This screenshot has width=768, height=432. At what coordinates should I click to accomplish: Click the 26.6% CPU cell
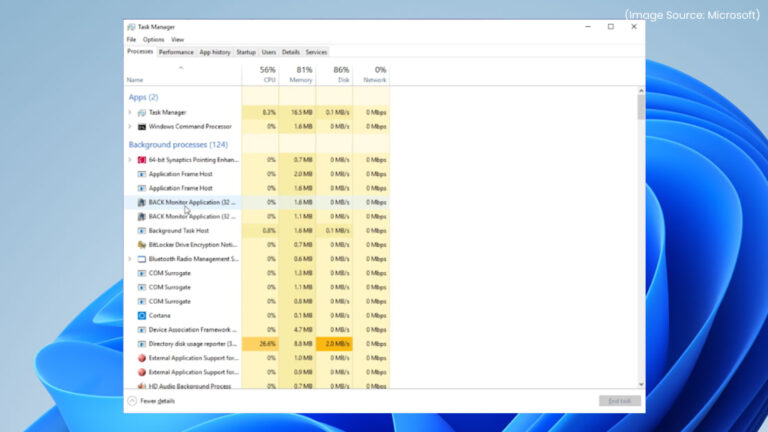tap(260, 344)
